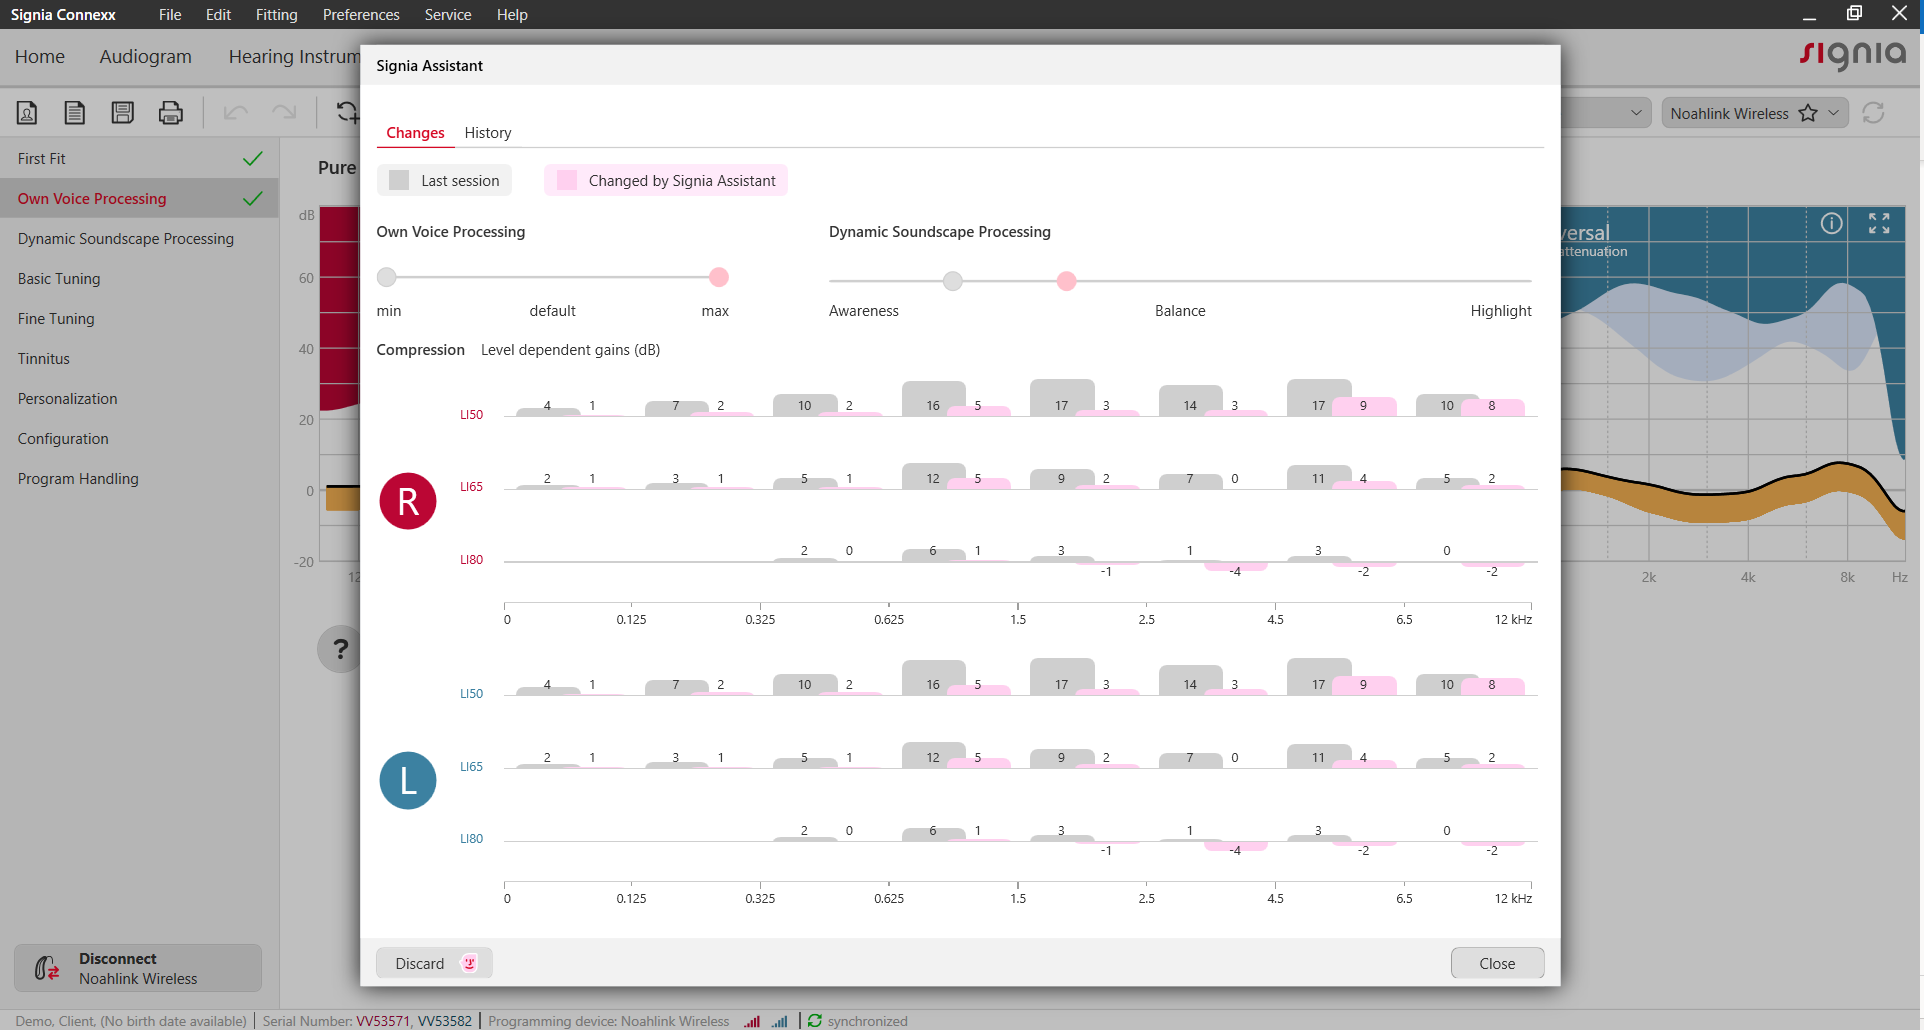Open Configuration in the sidebar
Viewport: 1924px width, 1030px height.
(x=139, y=438)
